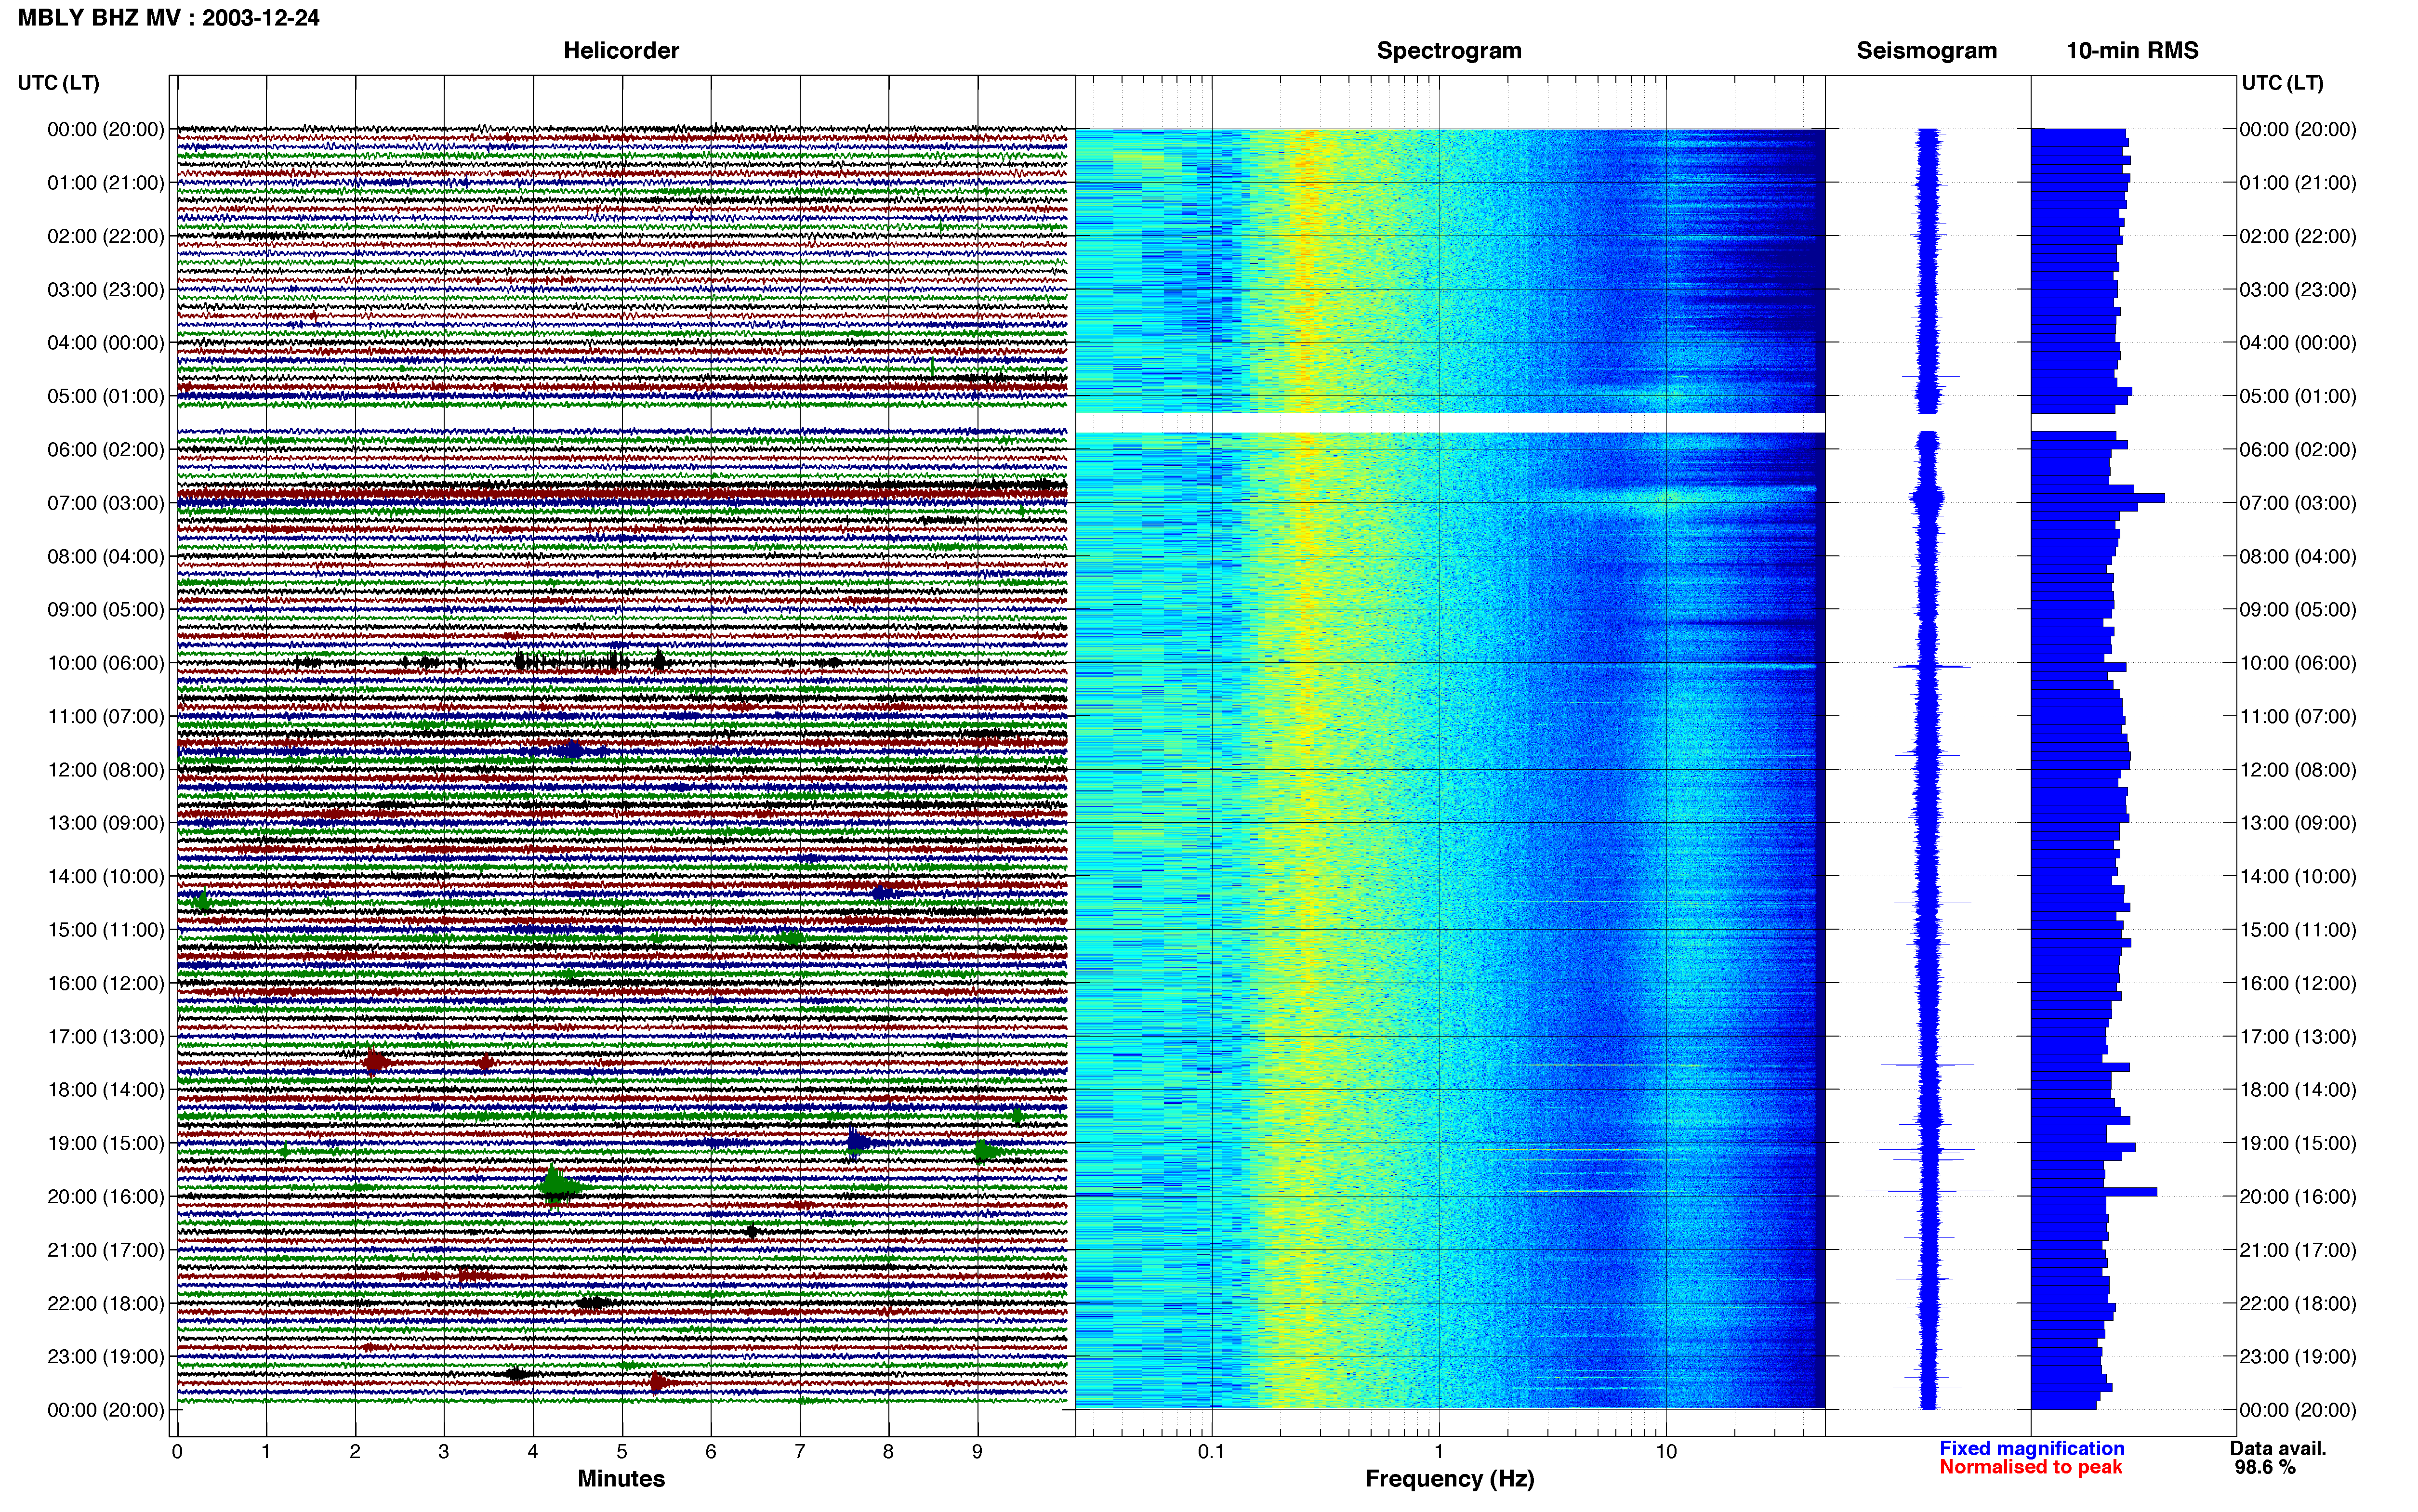Click the 0 tick on the Minutes axis
Screen dimensions: 2418x1512
[177, 1451]
